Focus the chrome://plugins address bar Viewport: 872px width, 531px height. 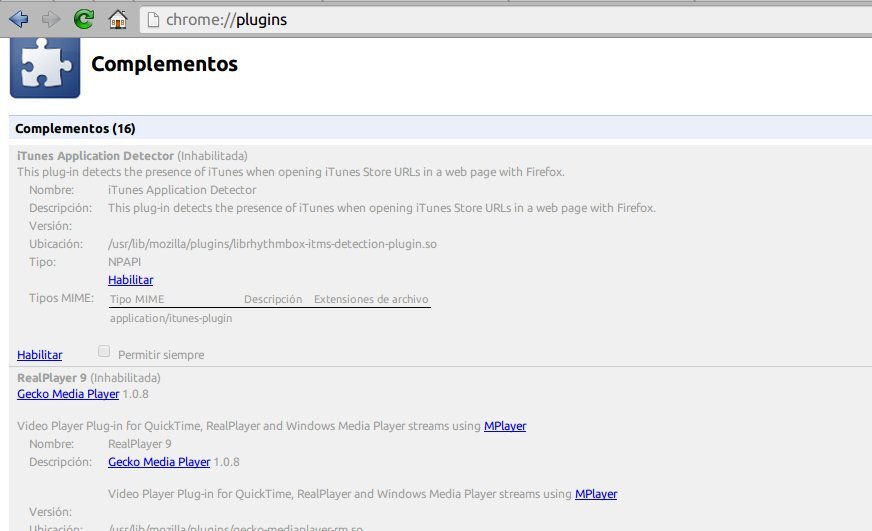505,19
